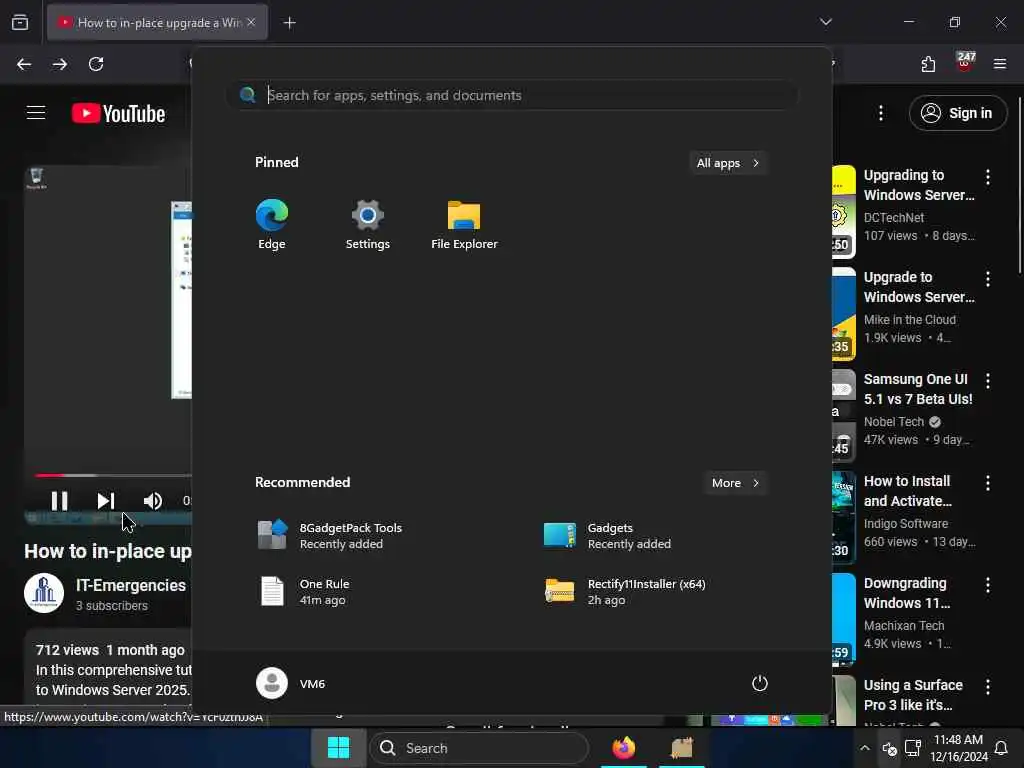Viewport: 1024px width, 768px height.
Task: Click the extension badge showing 247
Action: (x=965, y=63)
